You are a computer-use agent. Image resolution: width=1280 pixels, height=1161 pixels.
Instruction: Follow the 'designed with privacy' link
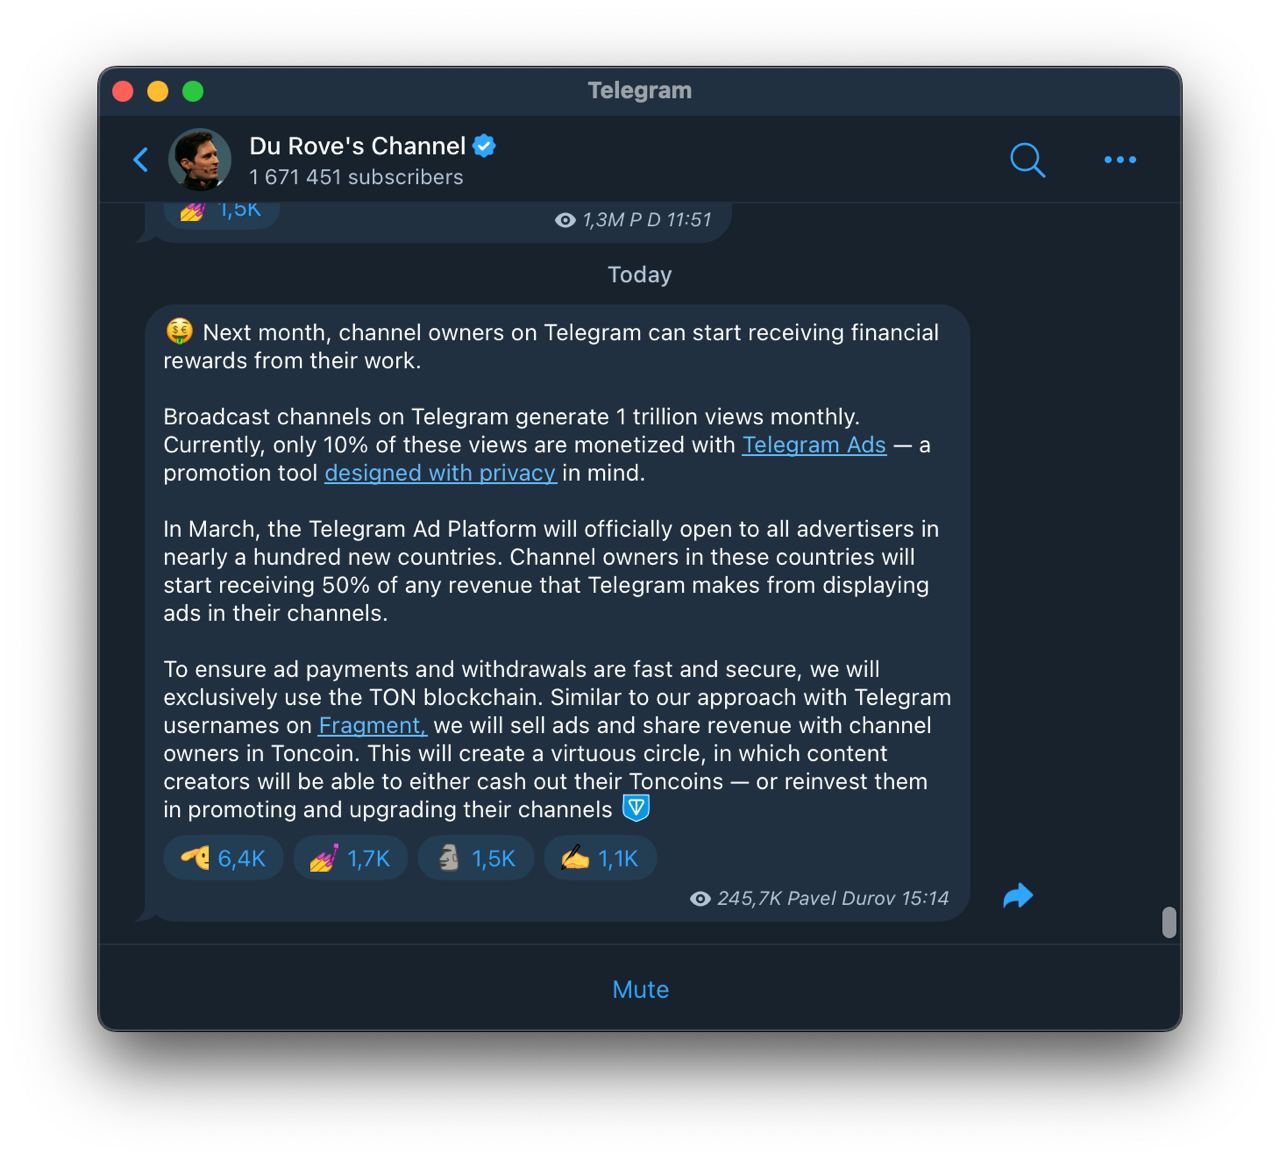(440, 473)
